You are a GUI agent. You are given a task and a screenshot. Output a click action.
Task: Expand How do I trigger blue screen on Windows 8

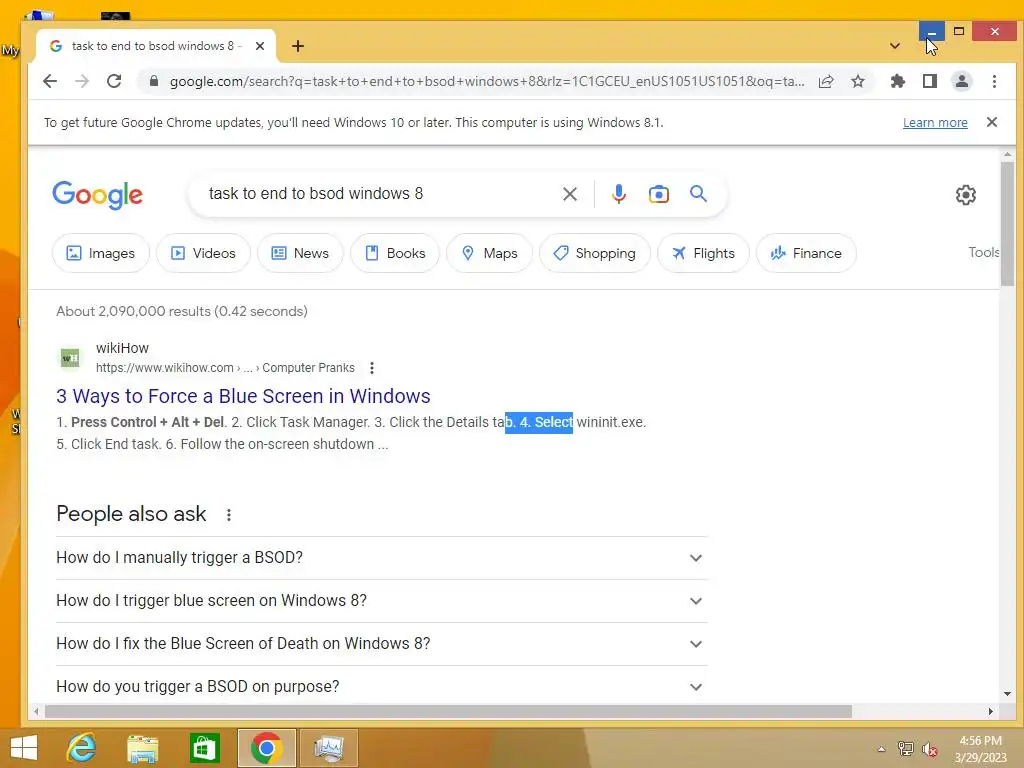(x=381, y=601)
